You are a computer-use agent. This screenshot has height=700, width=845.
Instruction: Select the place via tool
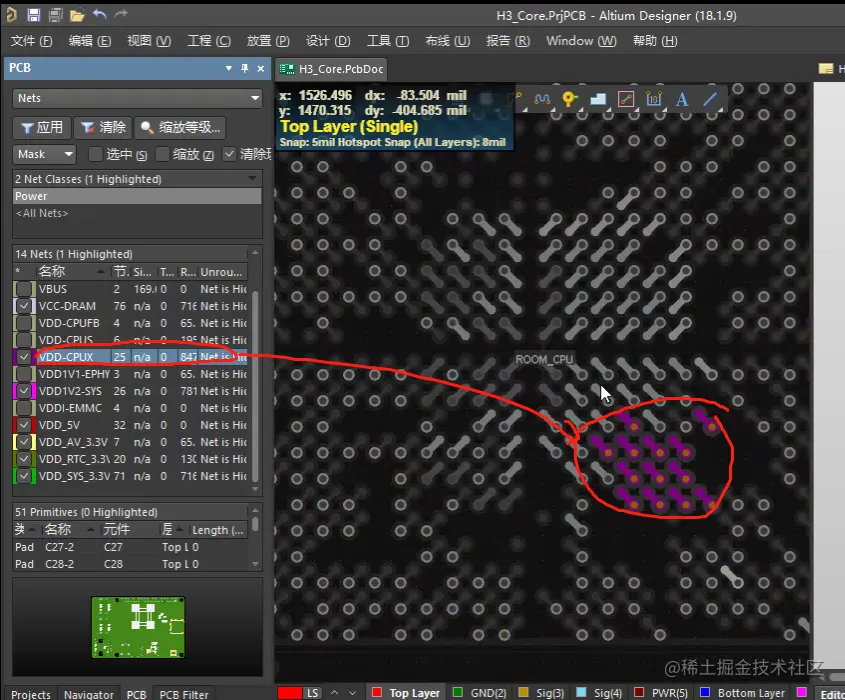pyautogui.click(x=570, y=99)
